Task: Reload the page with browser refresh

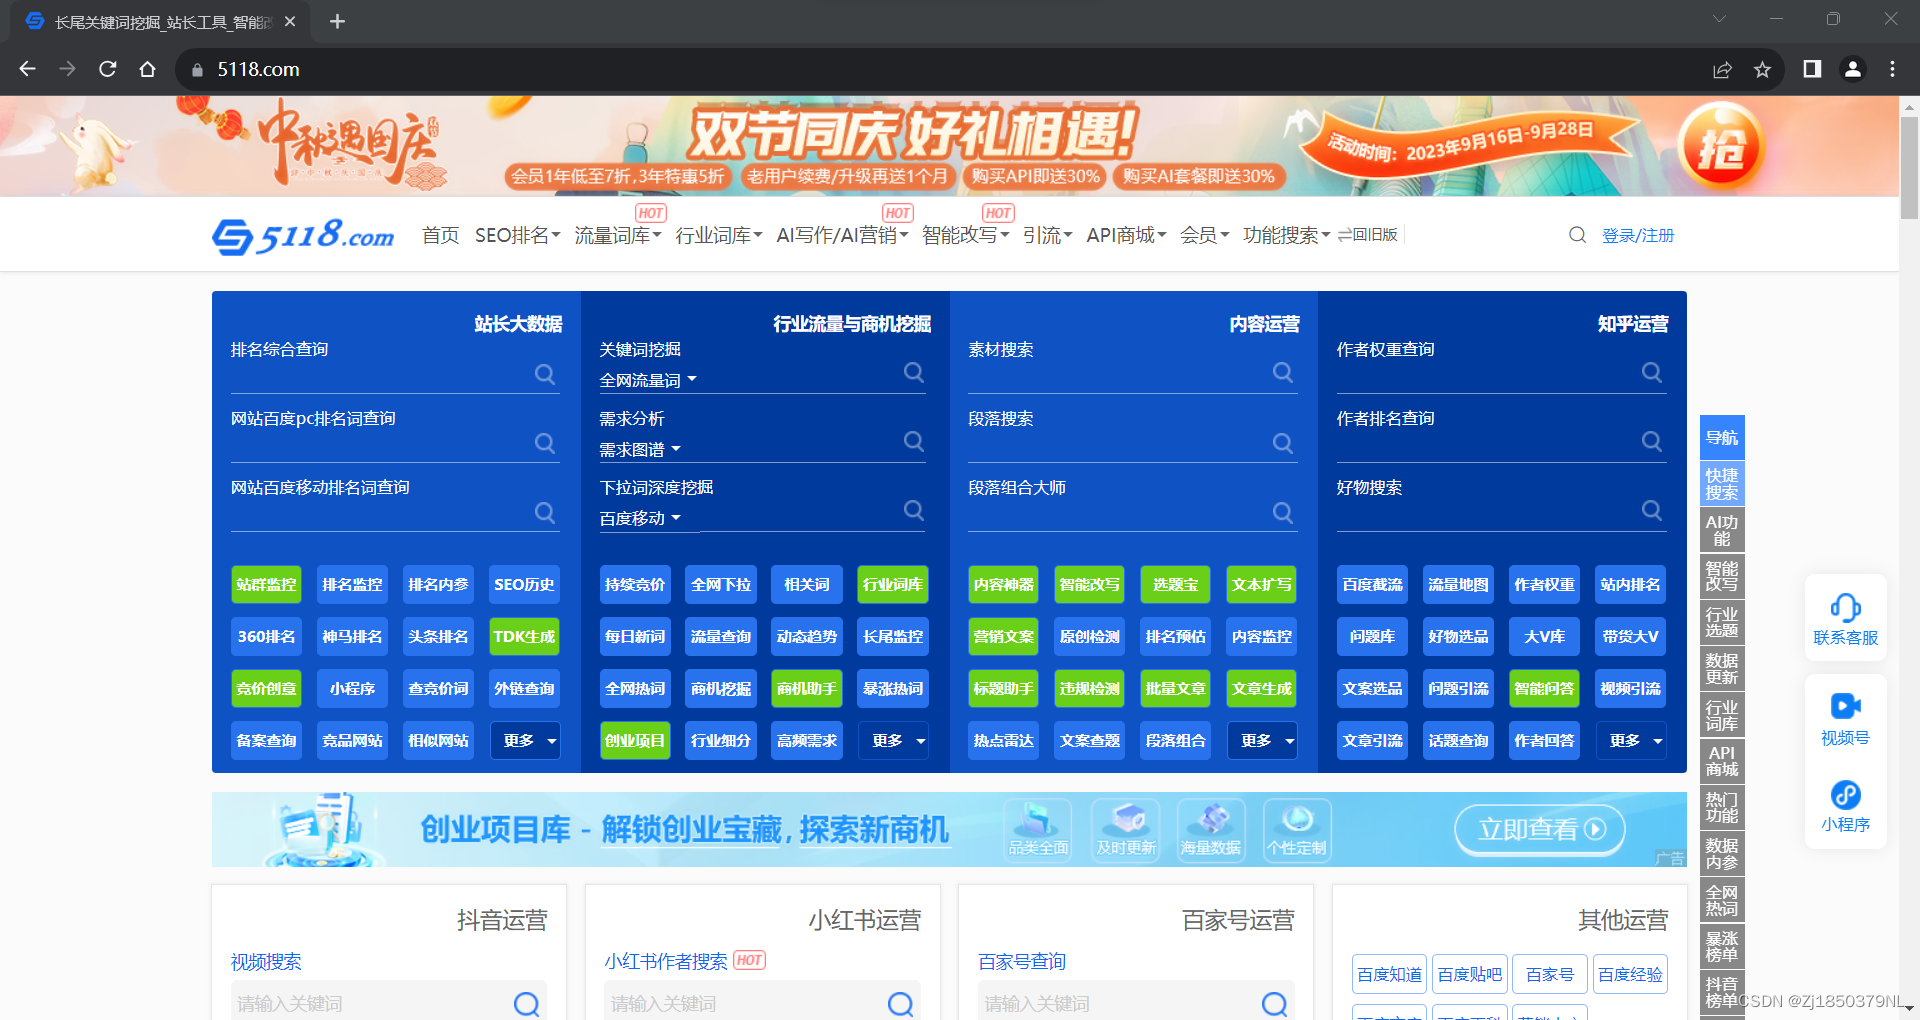Action: (x=108, y=69)
